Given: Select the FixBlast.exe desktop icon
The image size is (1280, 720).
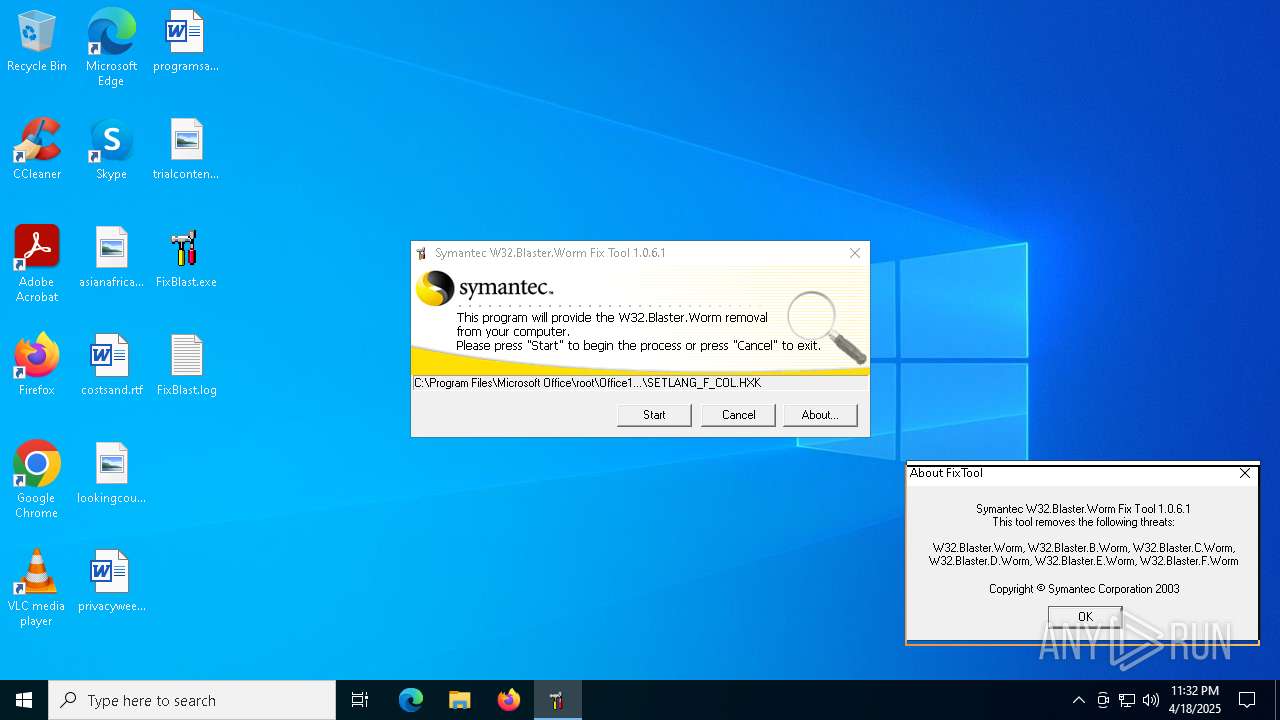Looking at the screenshot, I should tap(186, 258).
